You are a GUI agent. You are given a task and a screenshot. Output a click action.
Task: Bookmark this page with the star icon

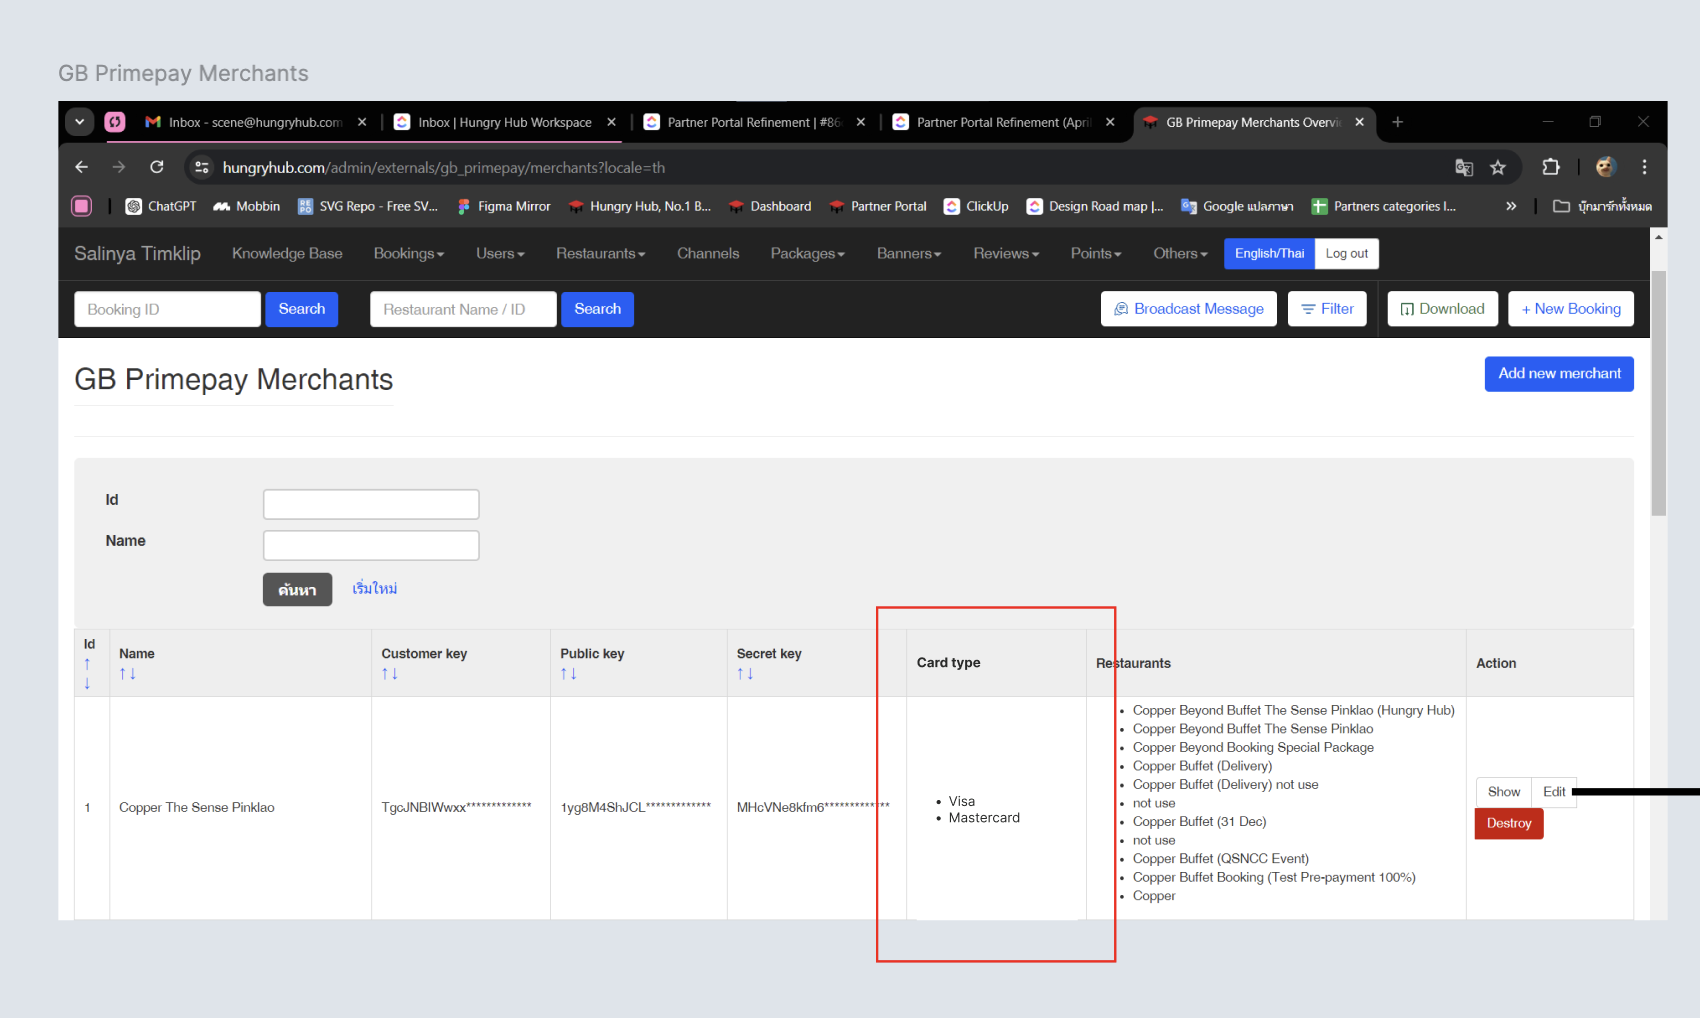(x=1497, y=167)
